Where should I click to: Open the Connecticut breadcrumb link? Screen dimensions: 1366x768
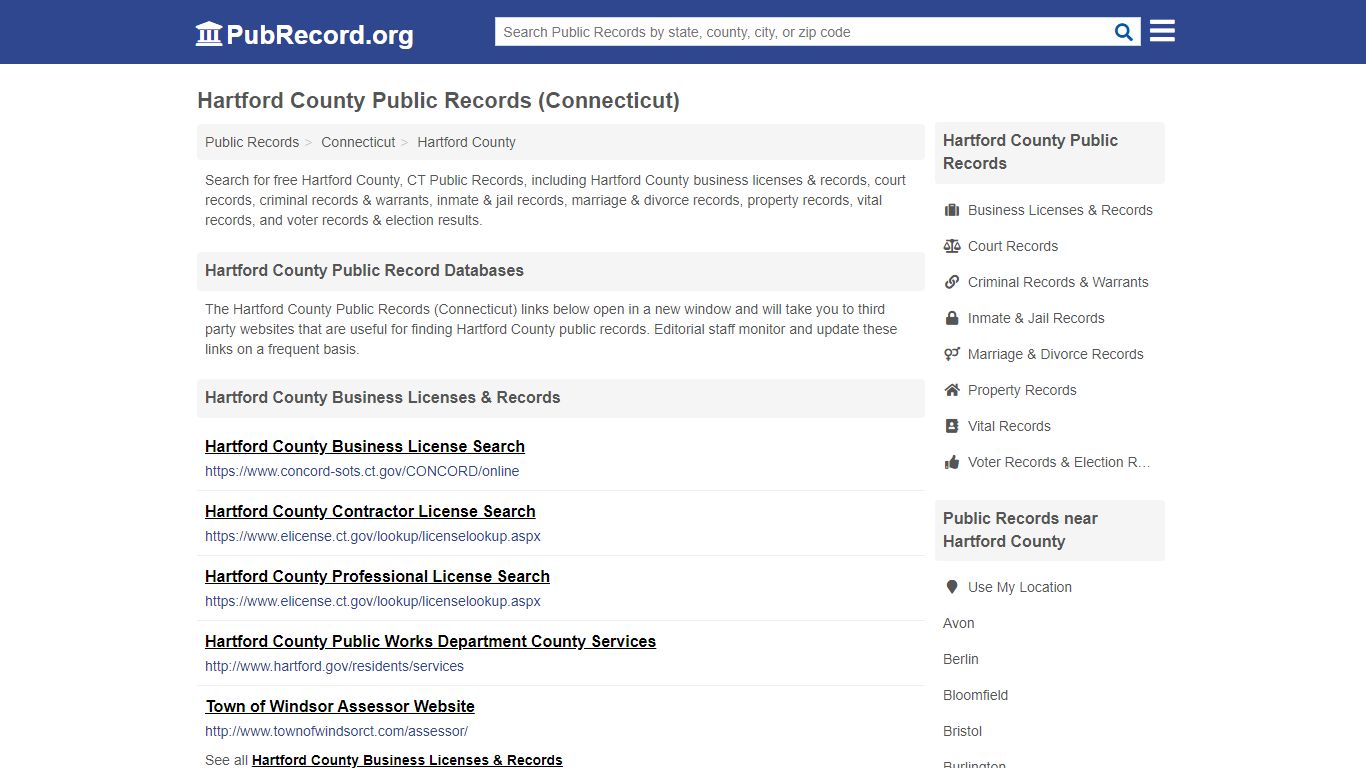point(358,142)
